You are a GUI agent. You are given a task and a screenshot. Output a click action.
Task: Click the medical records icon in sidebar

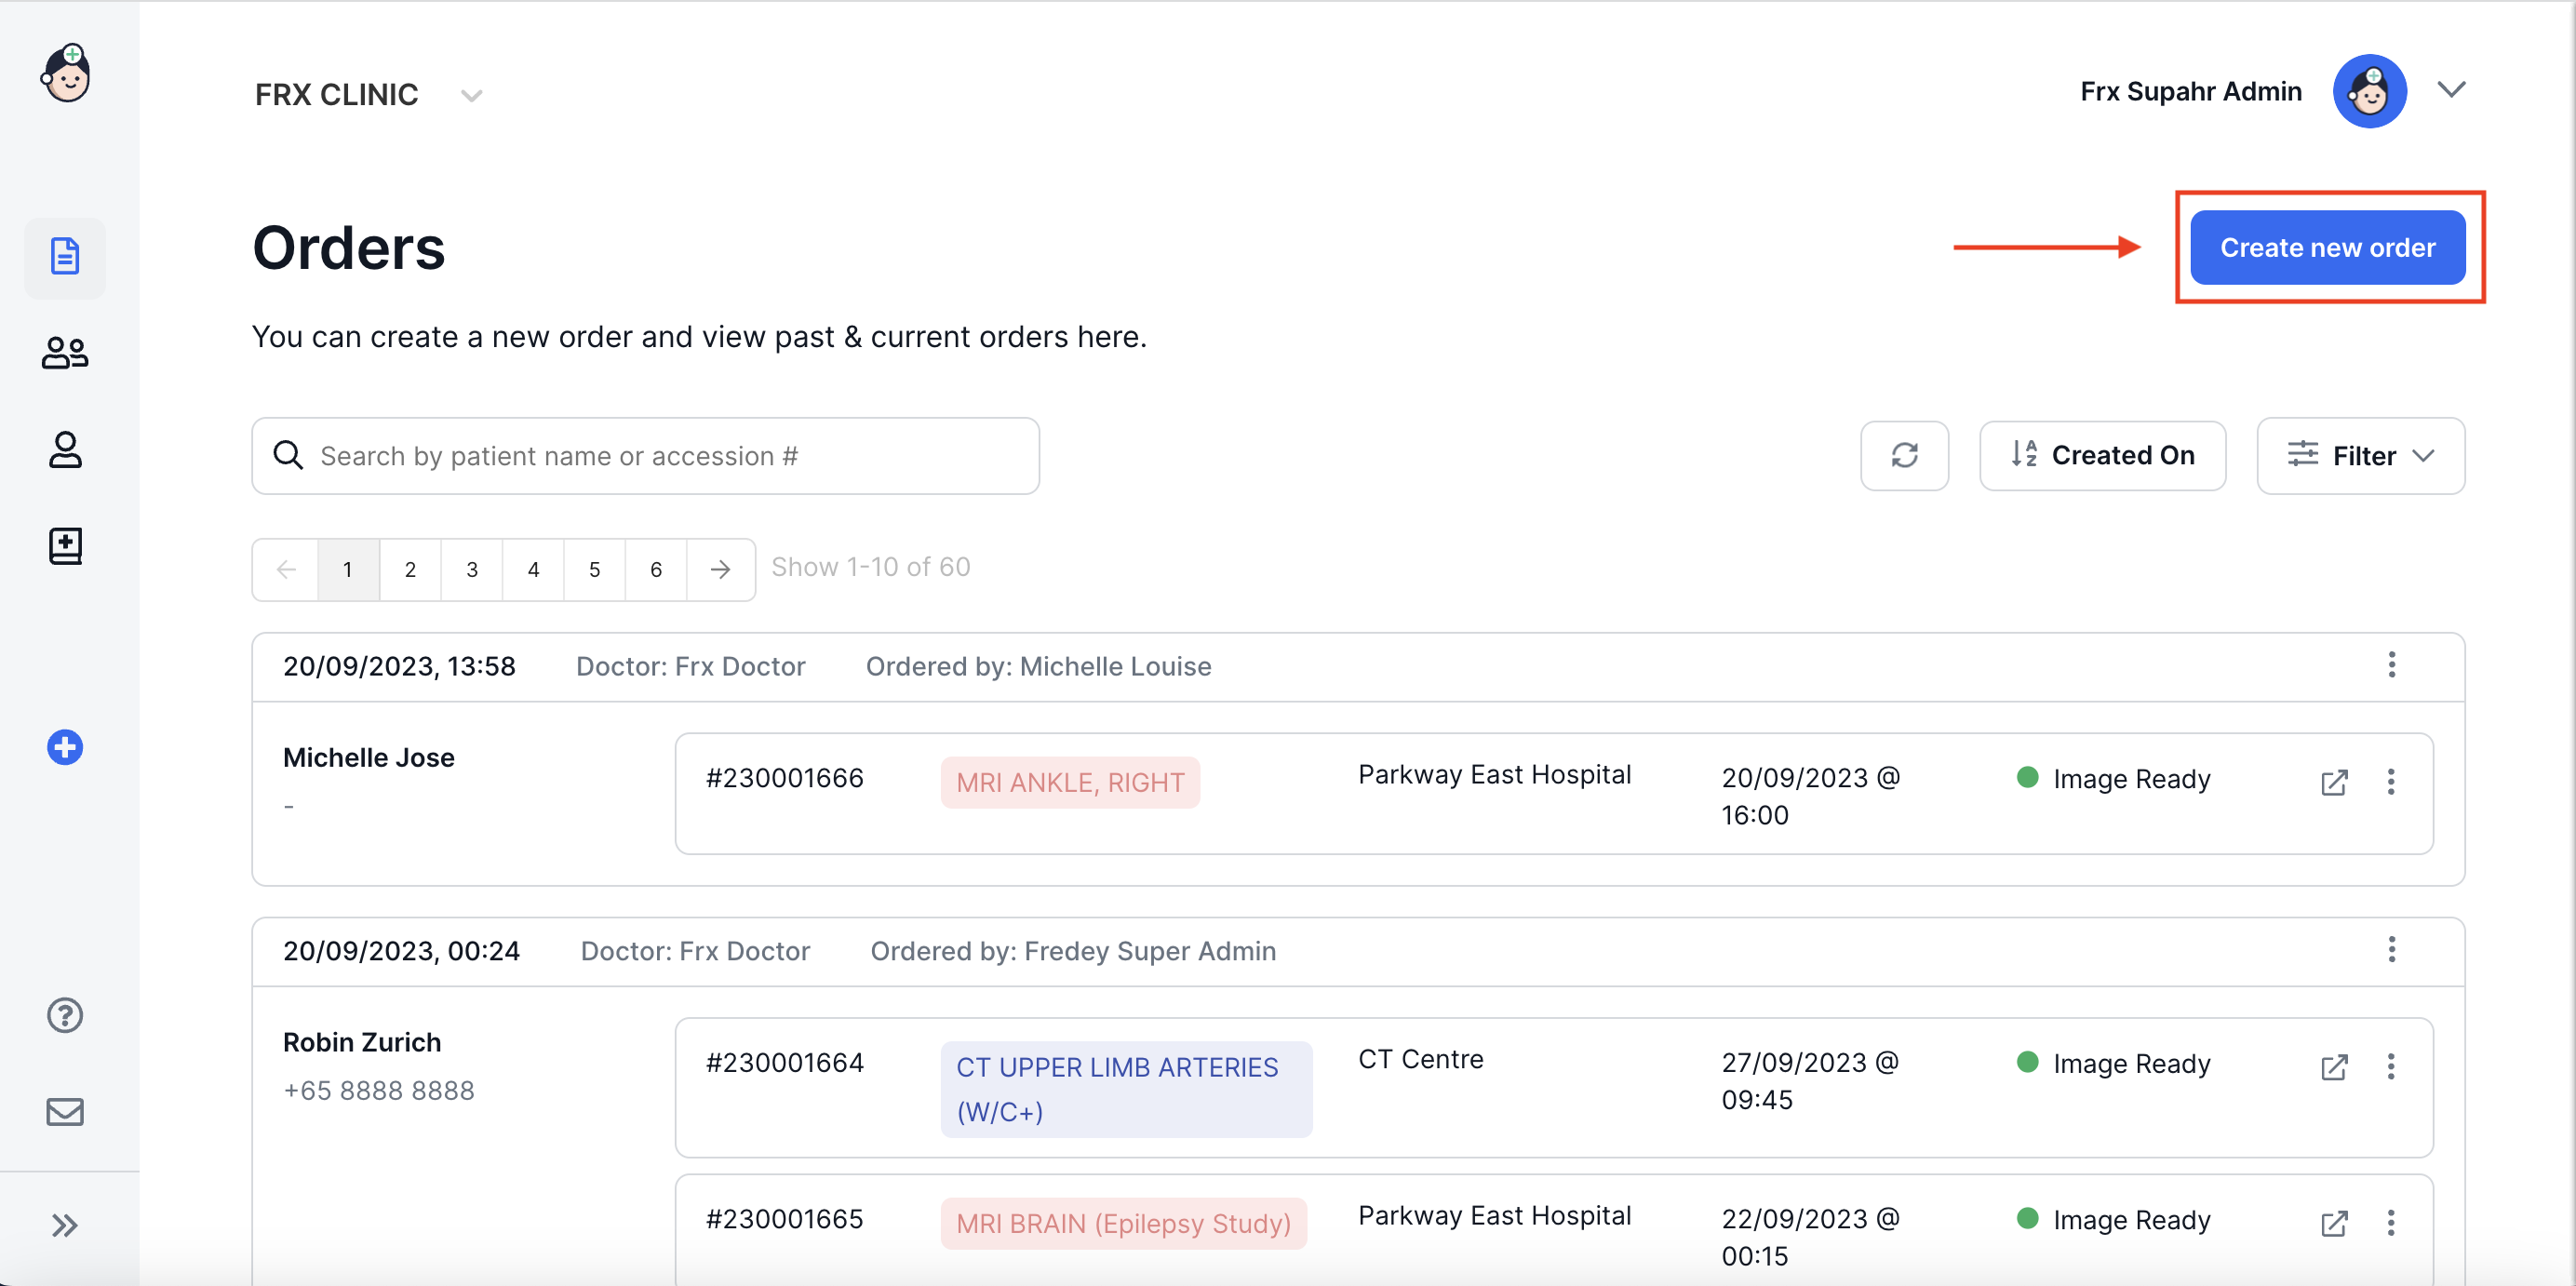tap(65, 546)
